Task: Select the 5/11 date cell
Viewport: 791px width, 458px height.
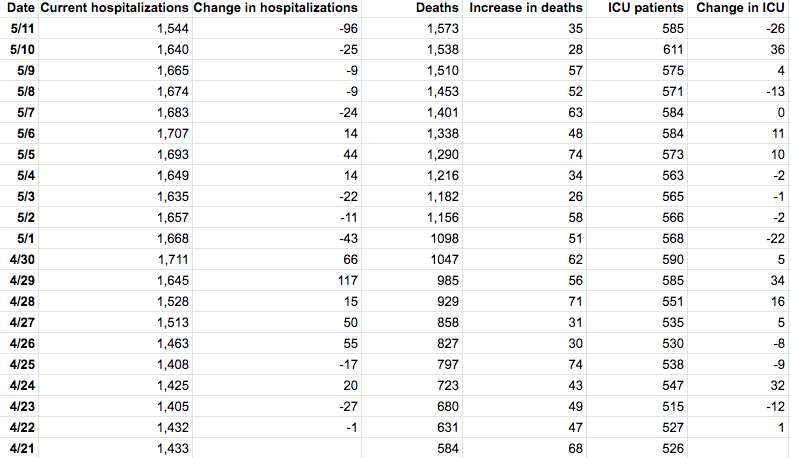Action: click(x=25, y=29)
